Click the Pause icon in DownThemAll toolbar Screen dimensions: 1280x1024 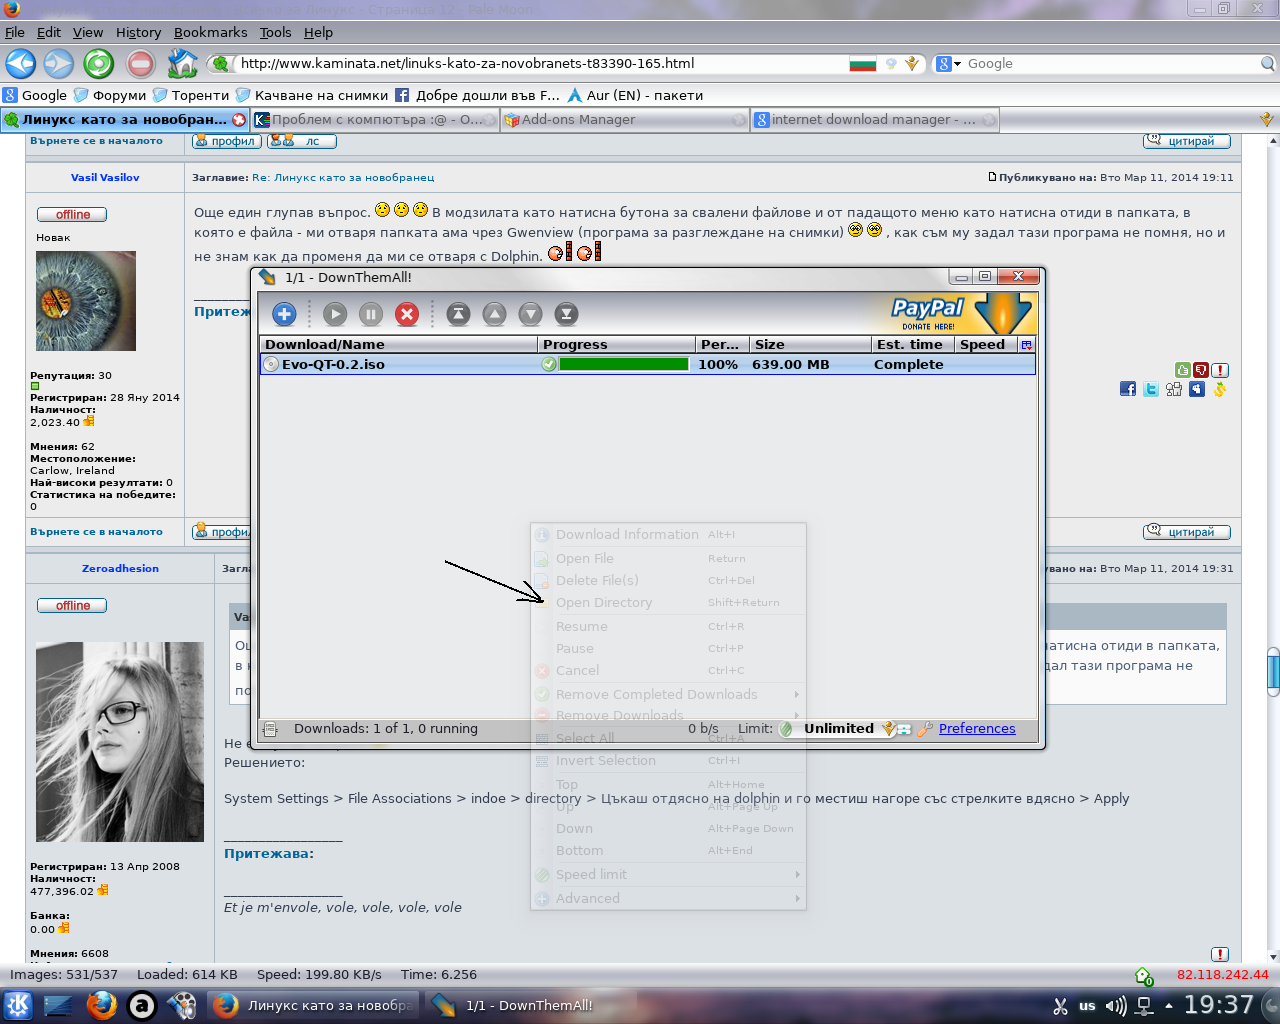click(x=371, y=314)
